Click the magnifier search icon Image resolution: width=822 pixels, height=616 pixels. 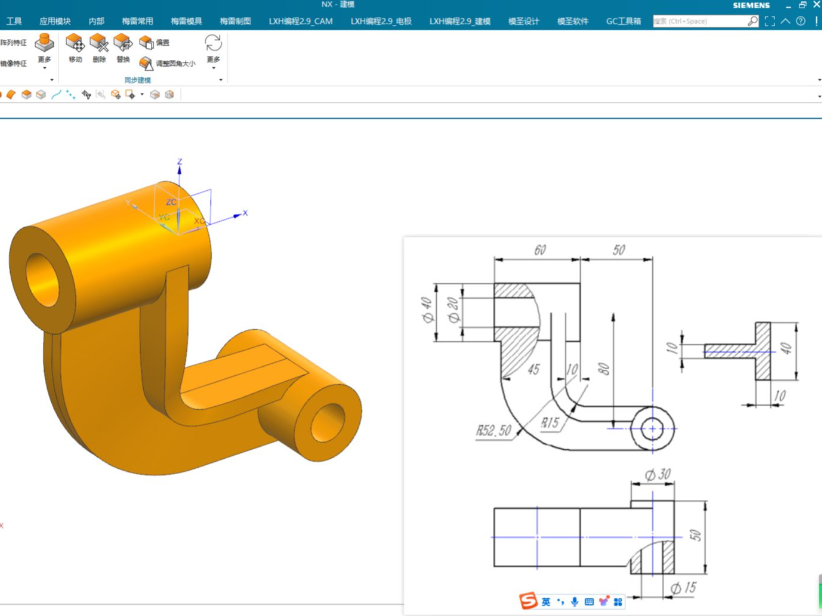click(x=753, y=21)
